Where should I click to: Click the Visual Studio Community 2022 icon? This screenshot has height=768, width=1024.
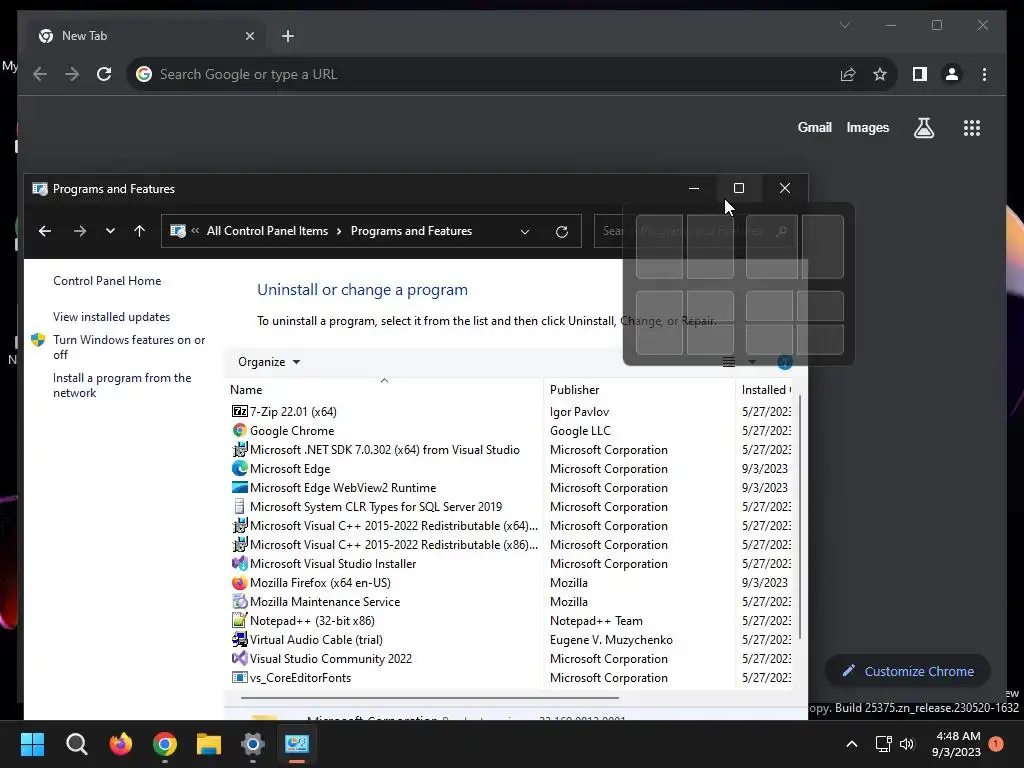click(240, 658)
